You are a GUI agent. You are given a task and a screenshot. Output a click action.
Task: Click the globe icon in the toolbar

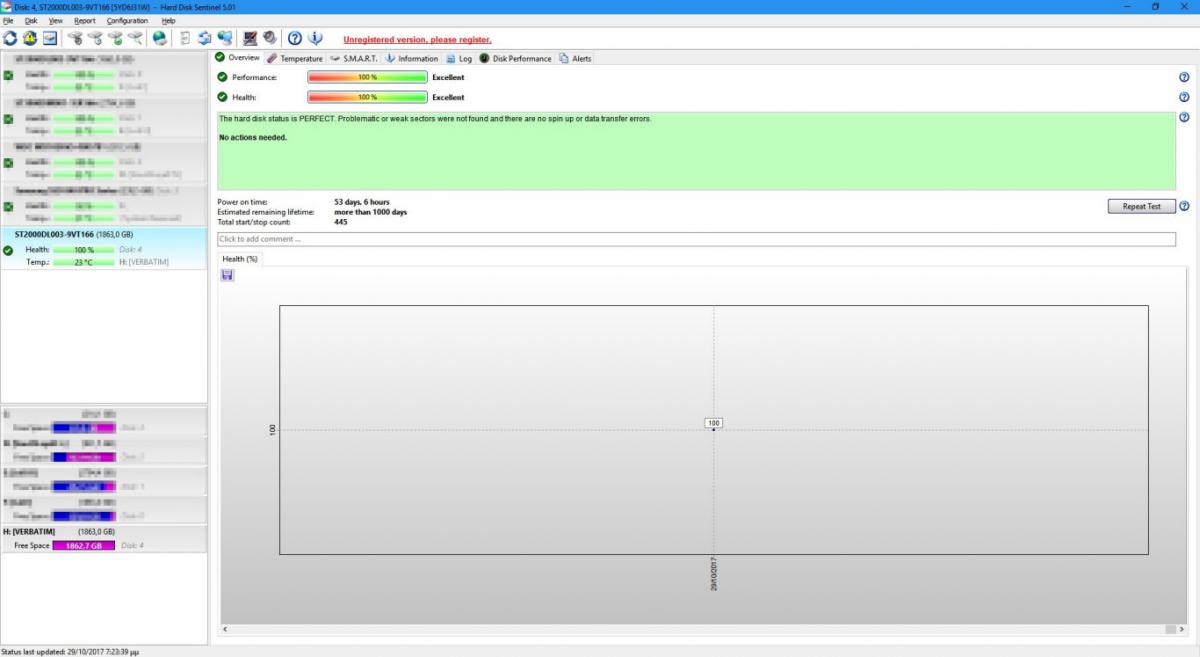tap(160, 38)
